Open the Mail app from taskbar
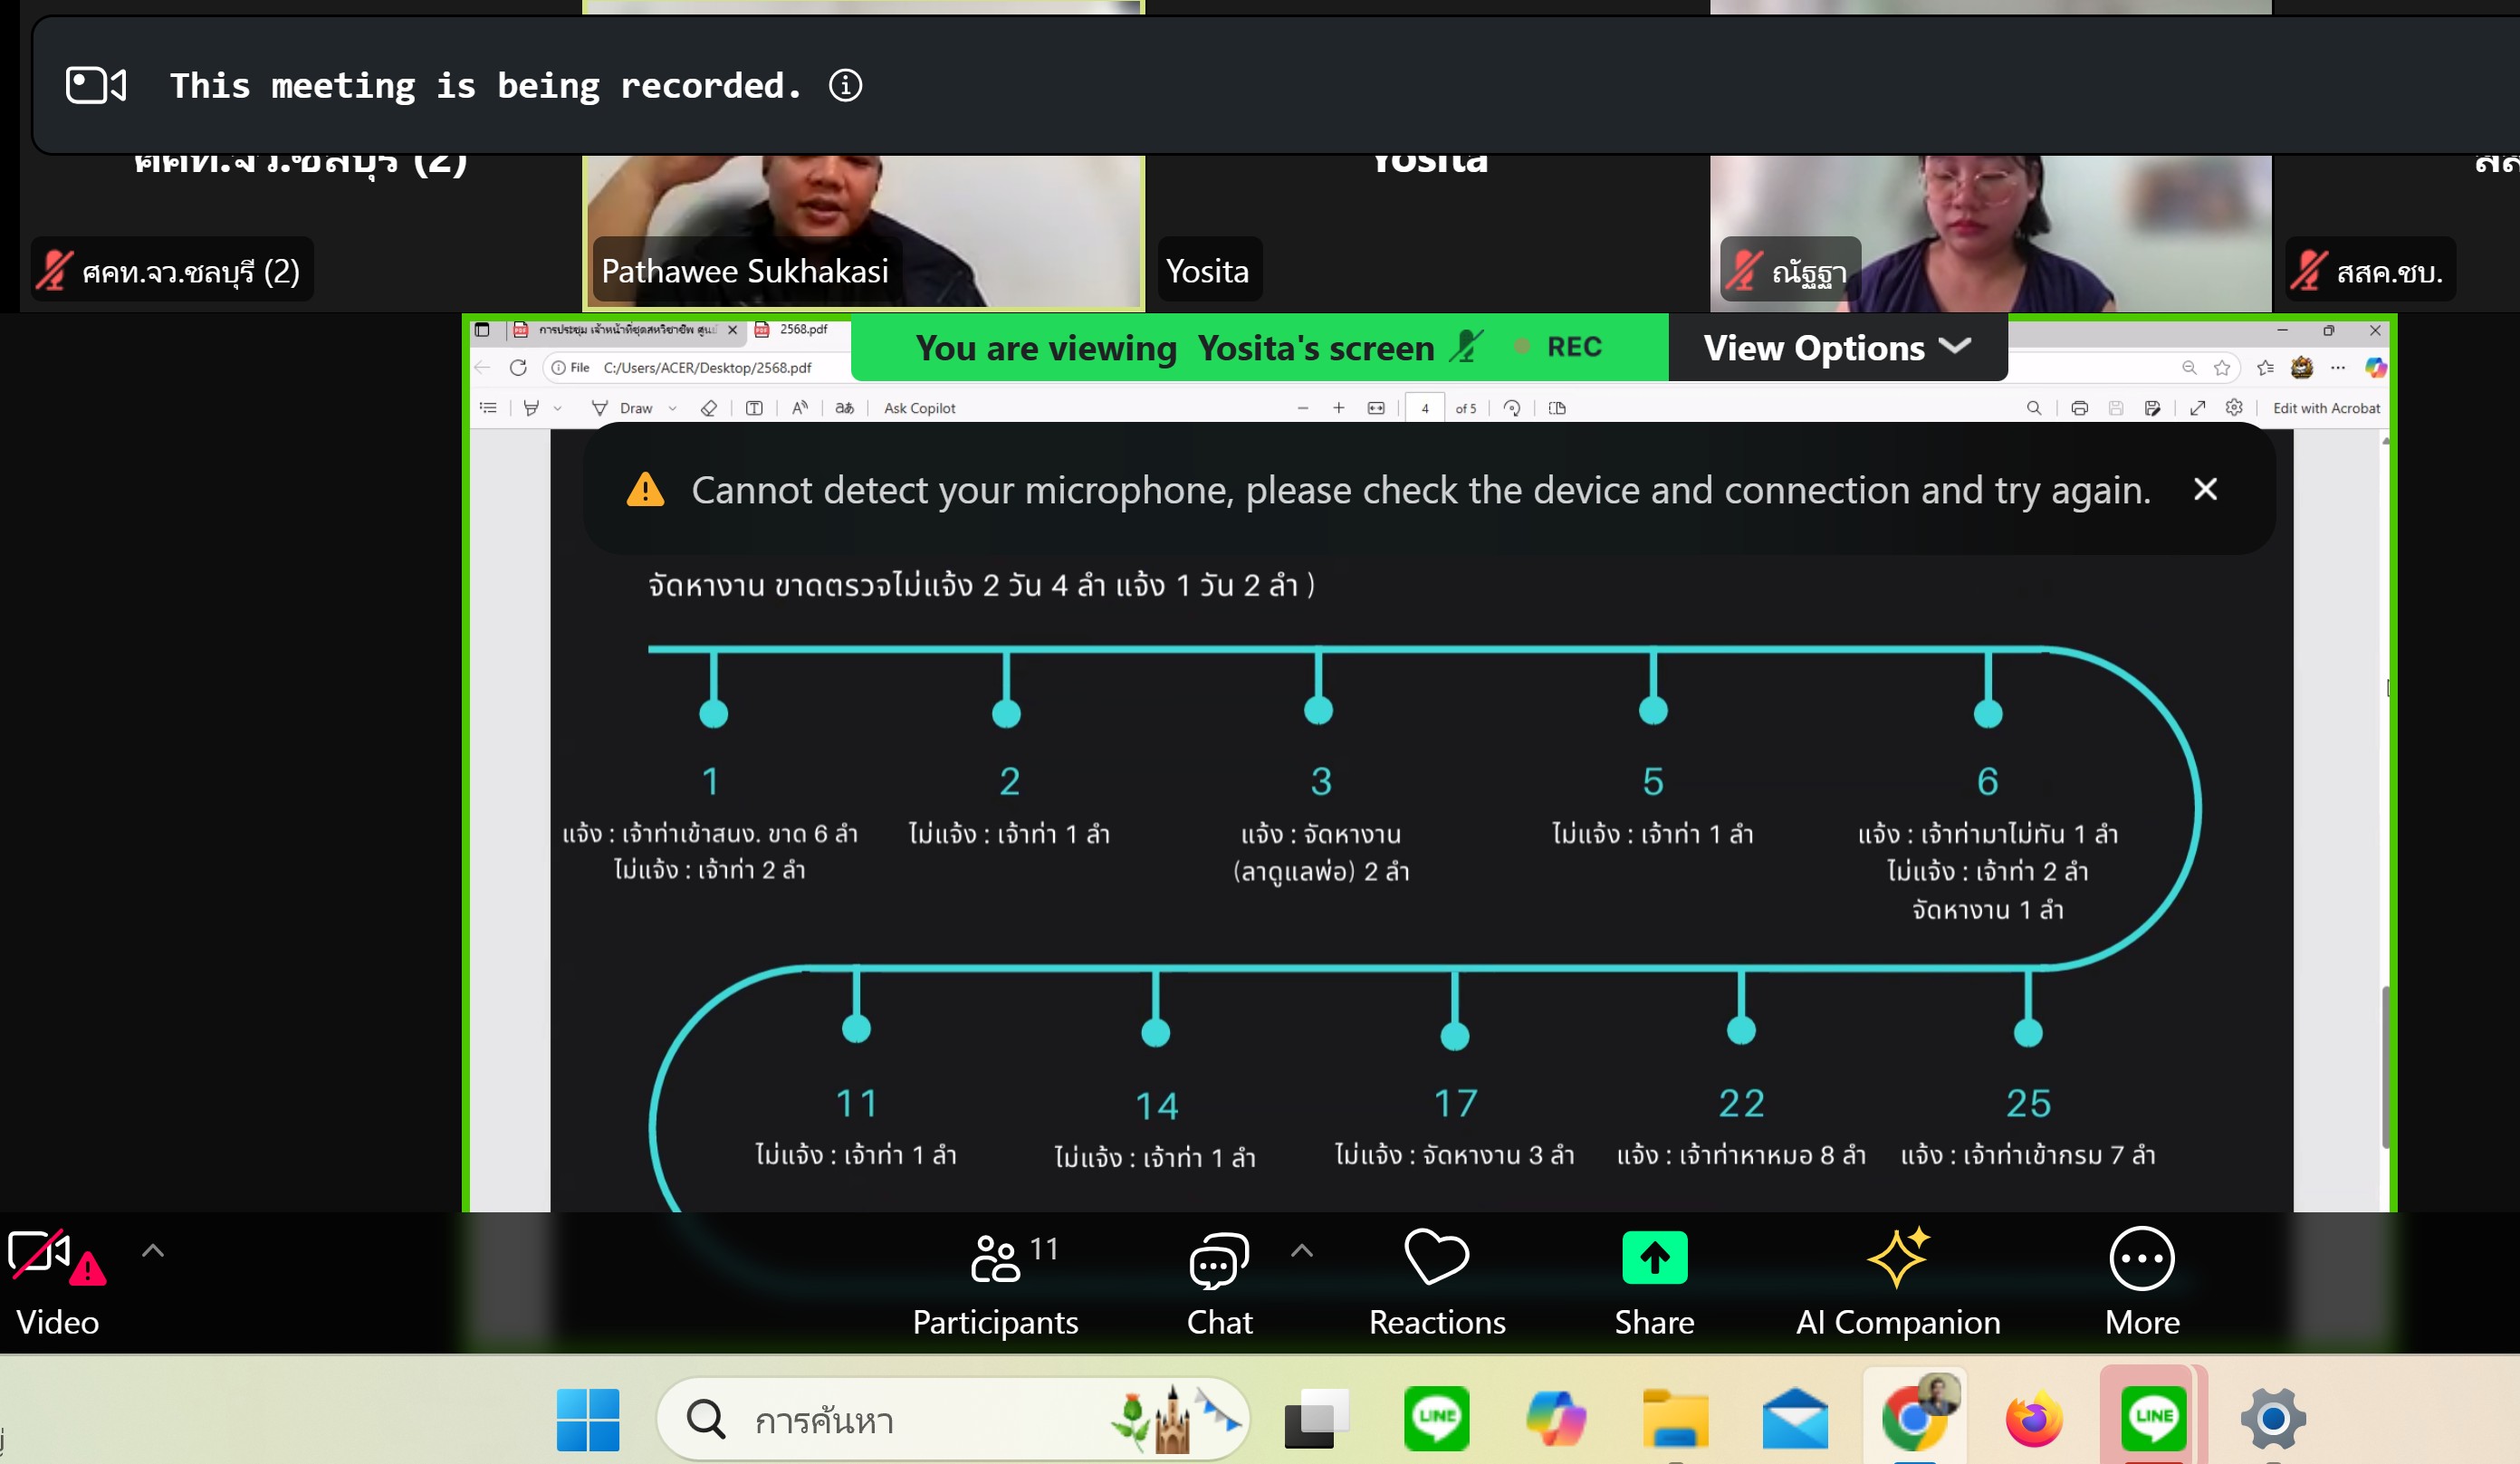The width and height of the screenshot is (2520, 1464). [x=1795, y=1418]
